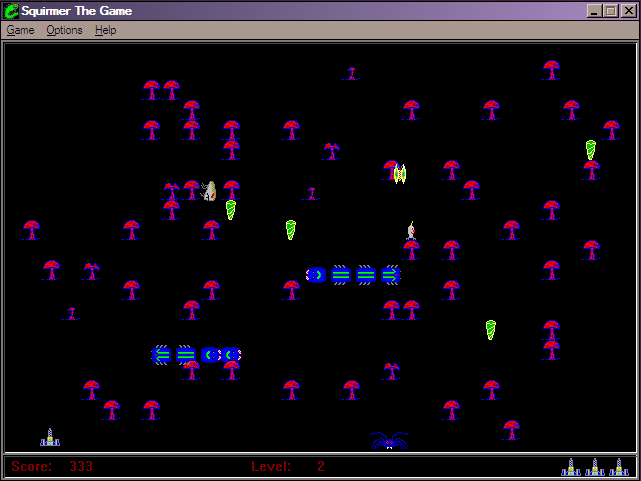Minimize the Squirmer window
Screen dimensions: 641x481
point(594,11)
